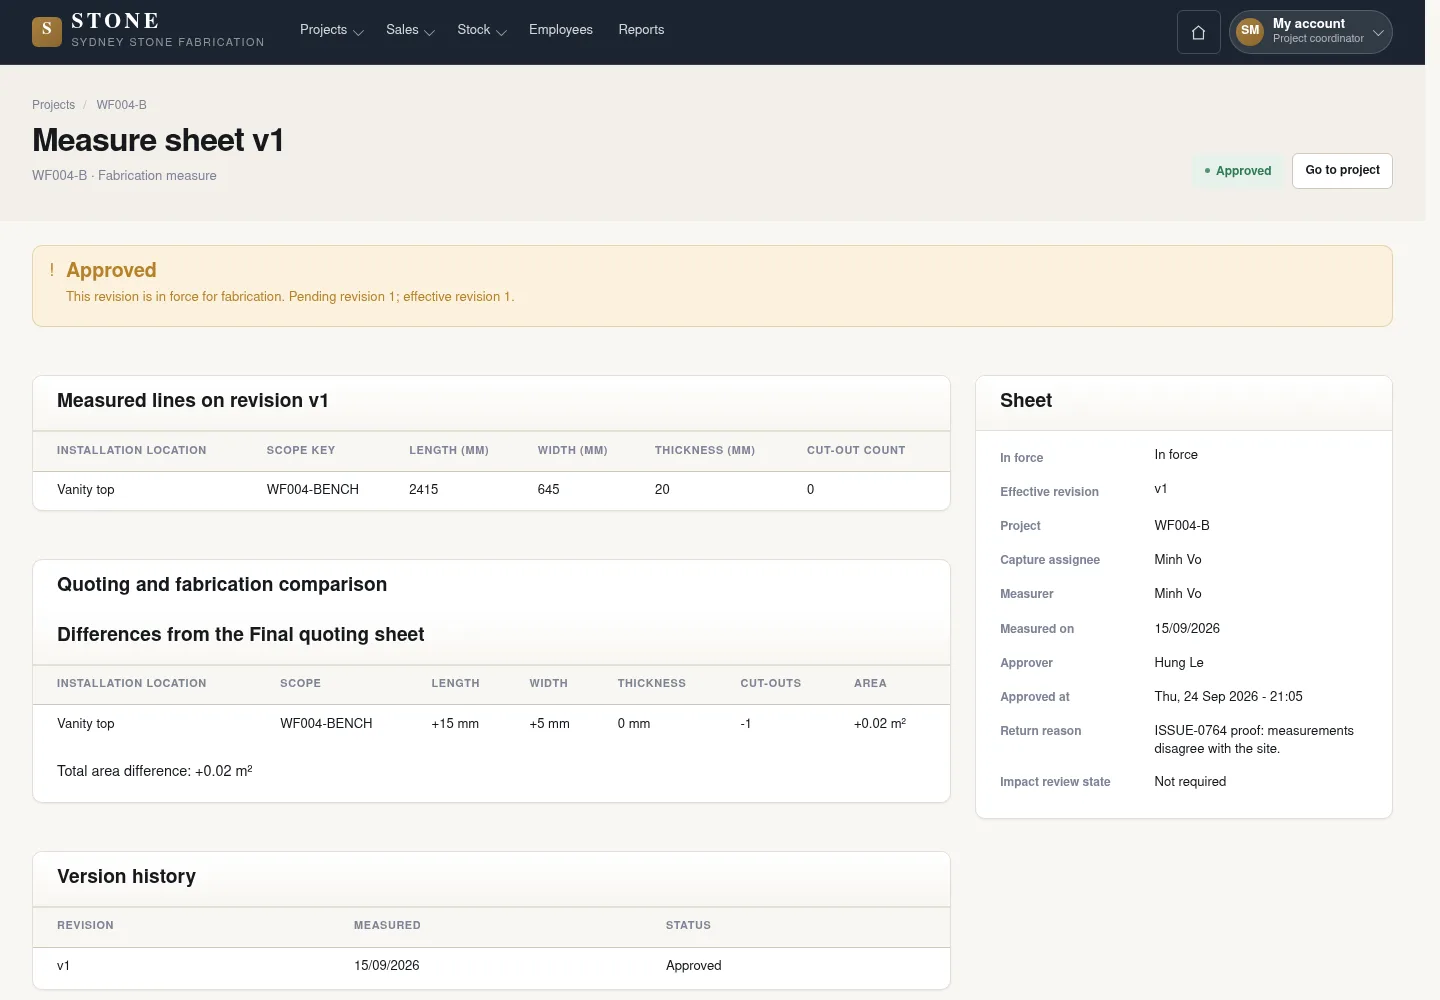Click the thickness value 20
This screenshot has width=1440, height=1000.
pos(662,490)
